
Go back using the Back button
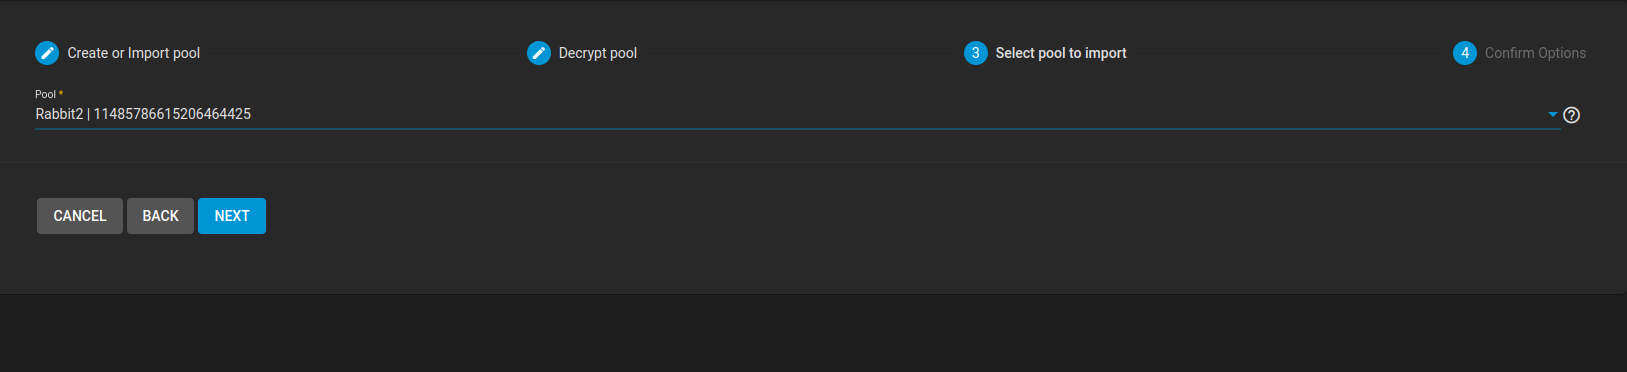[160, 216]
